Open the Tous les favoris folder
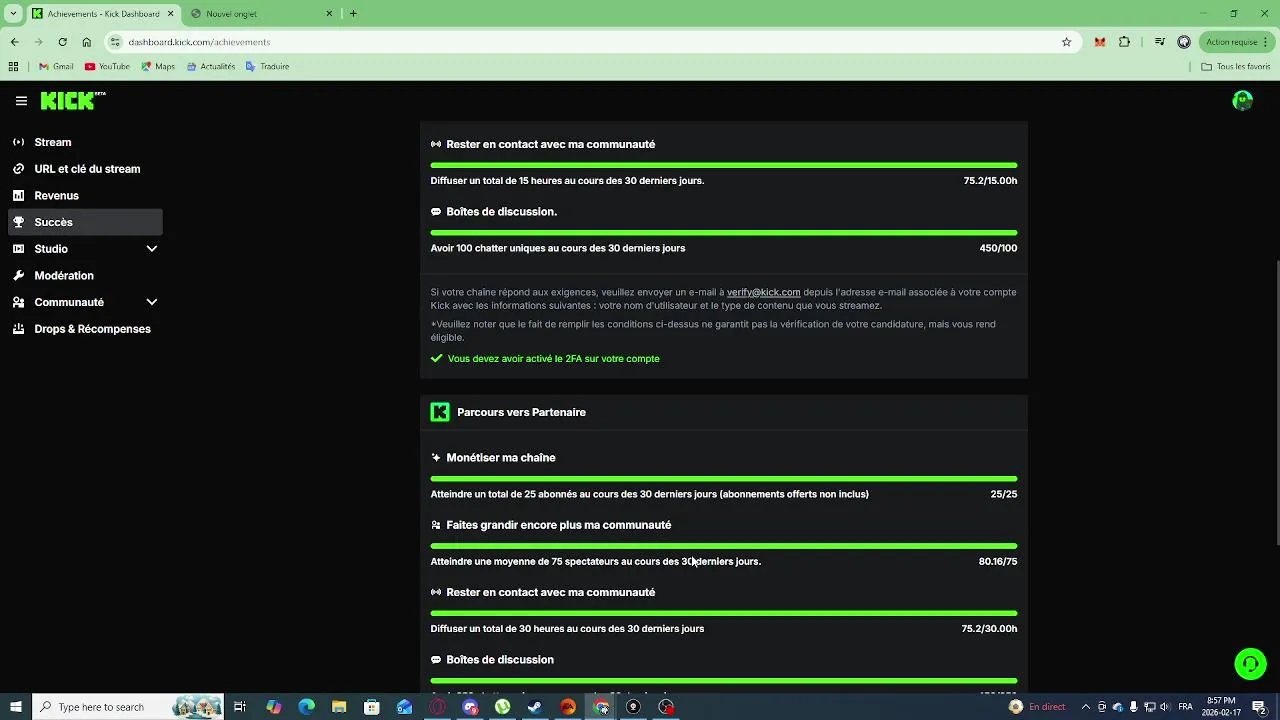 (x=1236, y=67)
